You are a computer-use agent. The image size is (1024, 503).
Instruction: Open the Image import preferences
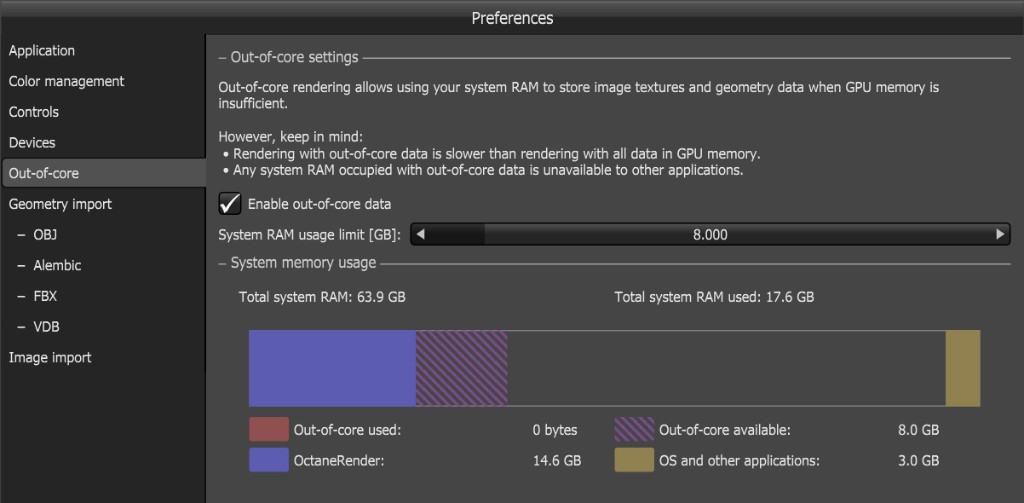tap(50, 358)
